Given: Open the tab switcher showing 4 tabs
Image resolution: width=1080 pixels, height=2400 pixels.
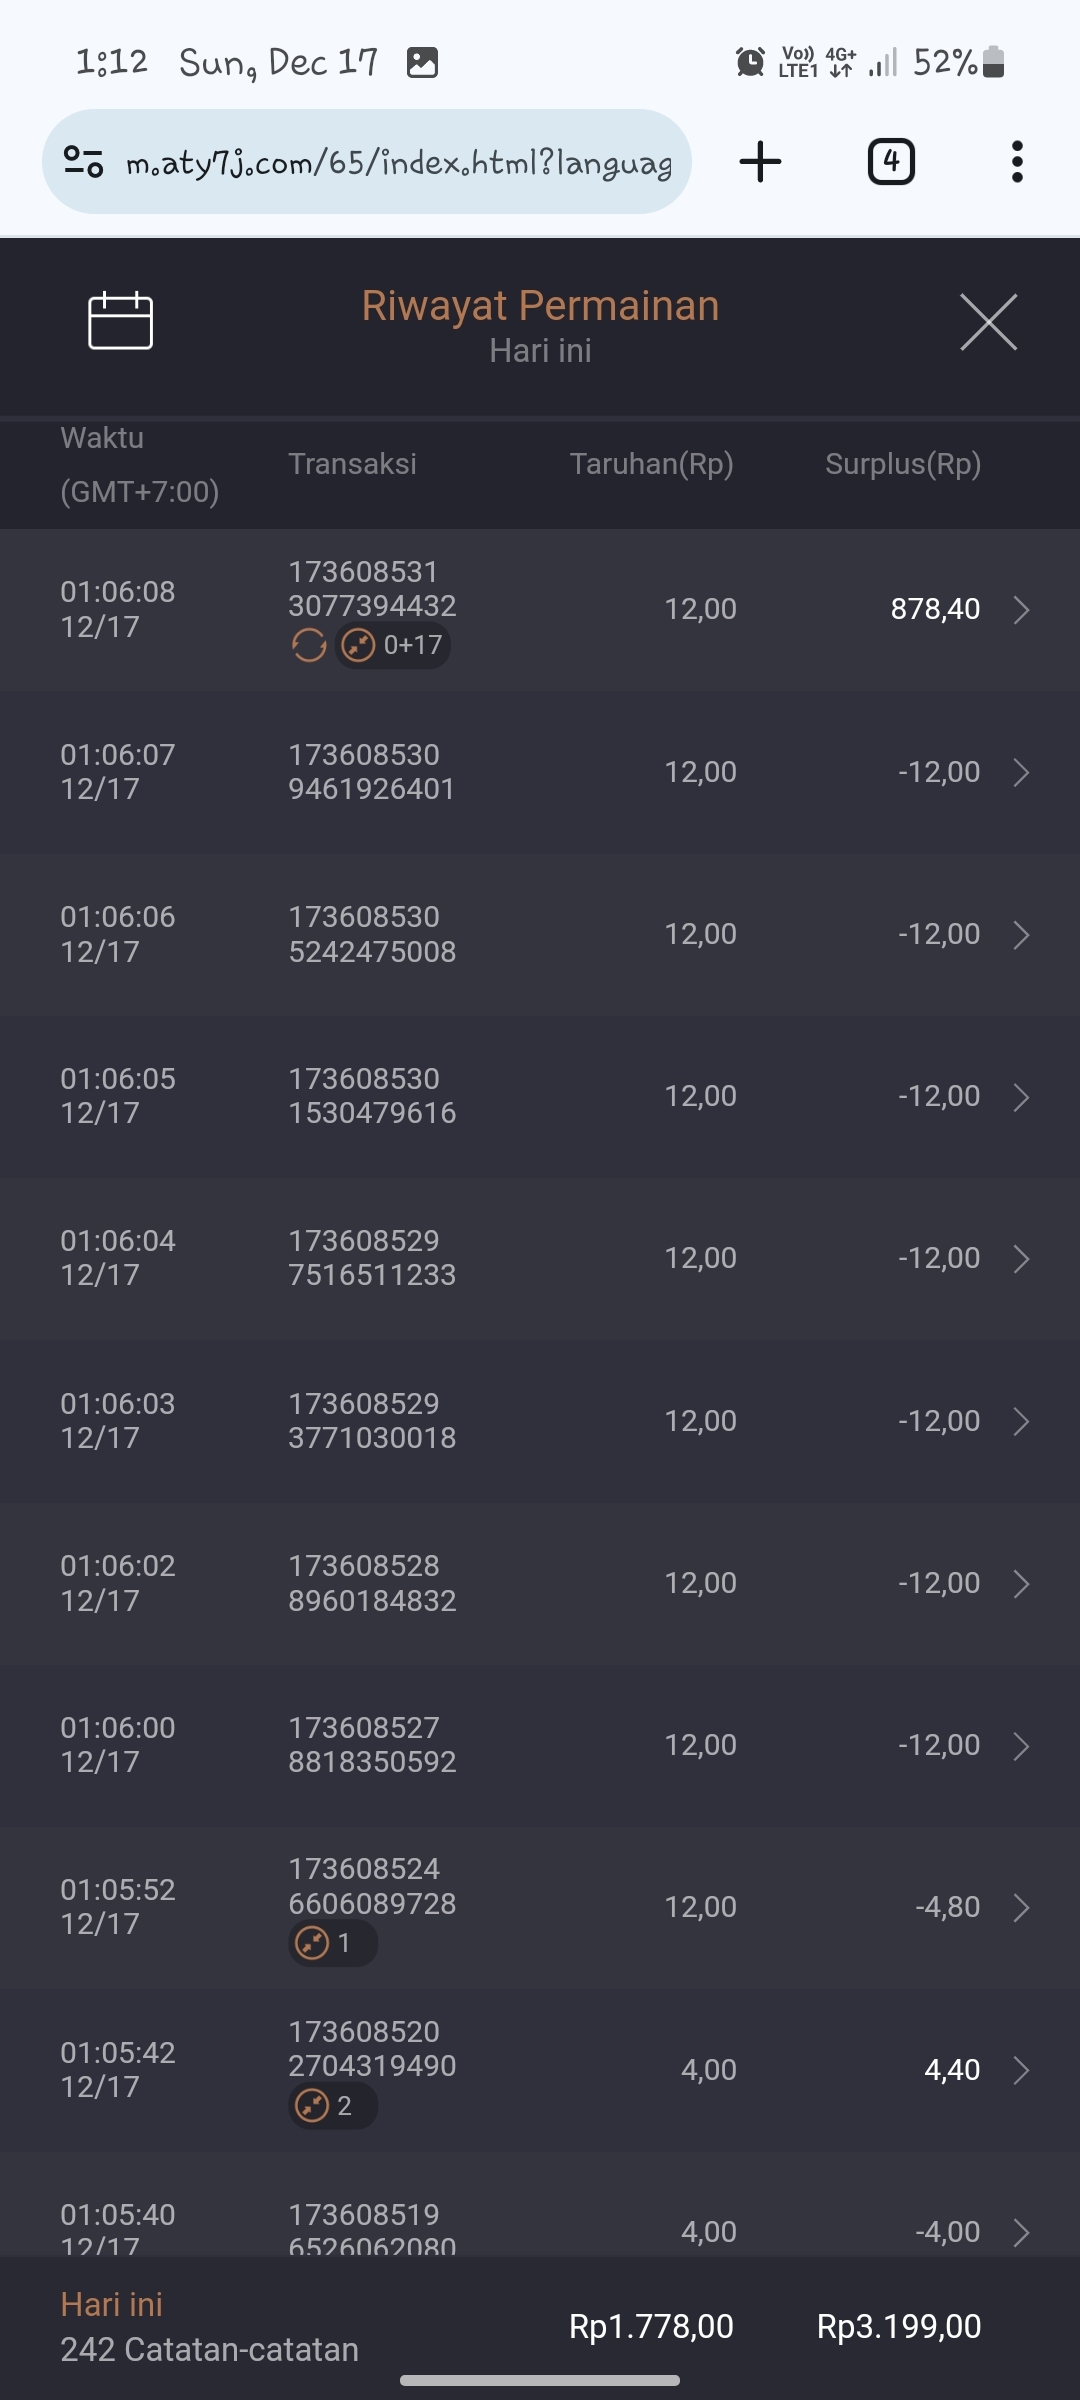Looking at the screenshot, I should point(890,162).
